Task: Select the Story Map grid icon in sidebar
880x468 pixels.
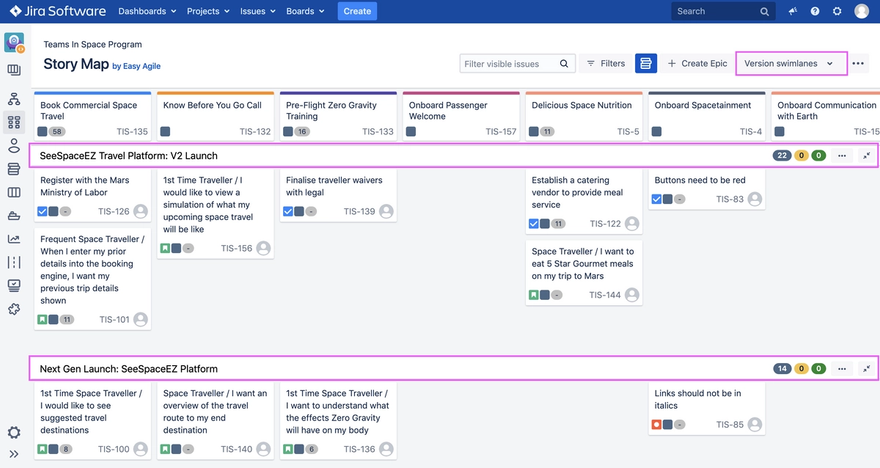Action: click(x=14, y=122)
